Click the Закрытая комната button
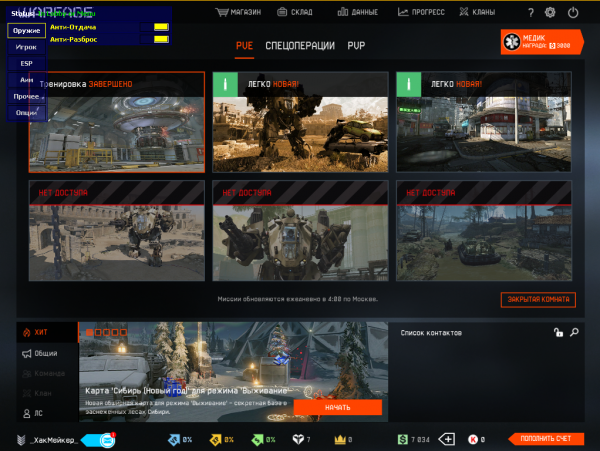Image resolution: width=600 pixels, height=451 pixels. coord(538,300)
